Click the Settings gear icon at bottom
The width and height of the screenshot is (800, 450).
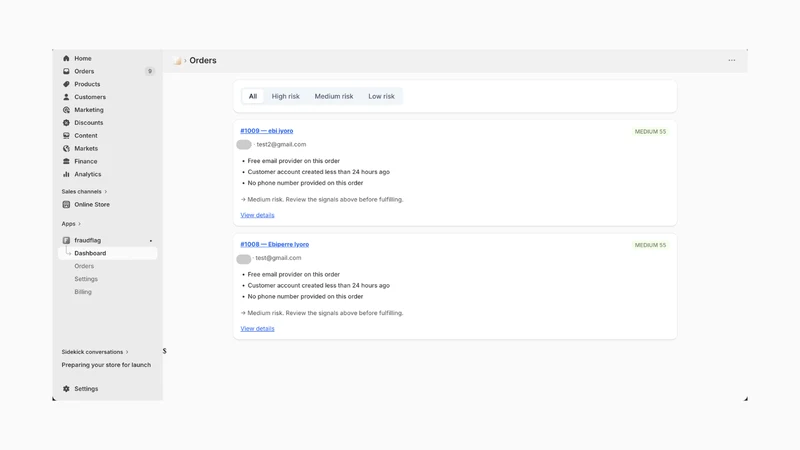tap(66, 389)
